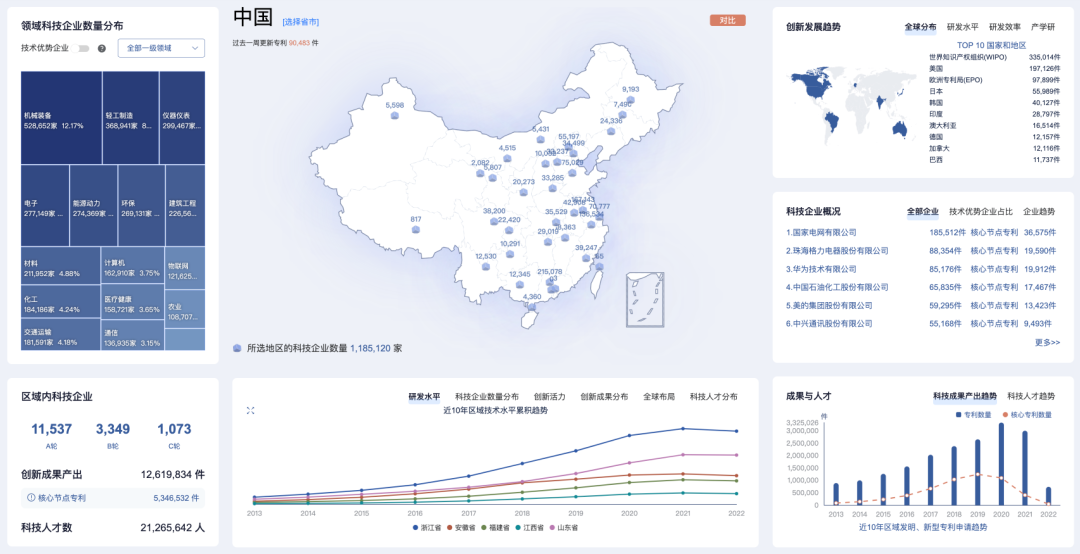Open the 选择省市 province selector

tap(301, 21)
